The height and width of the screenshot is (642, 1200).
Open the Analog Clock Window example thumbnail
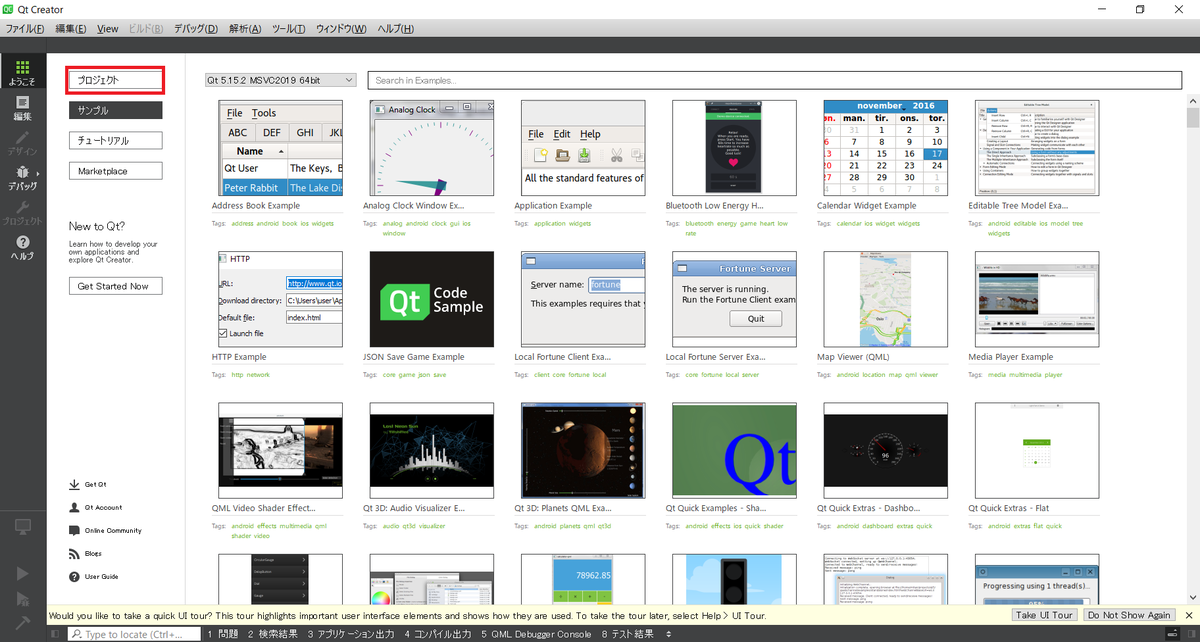431,147
